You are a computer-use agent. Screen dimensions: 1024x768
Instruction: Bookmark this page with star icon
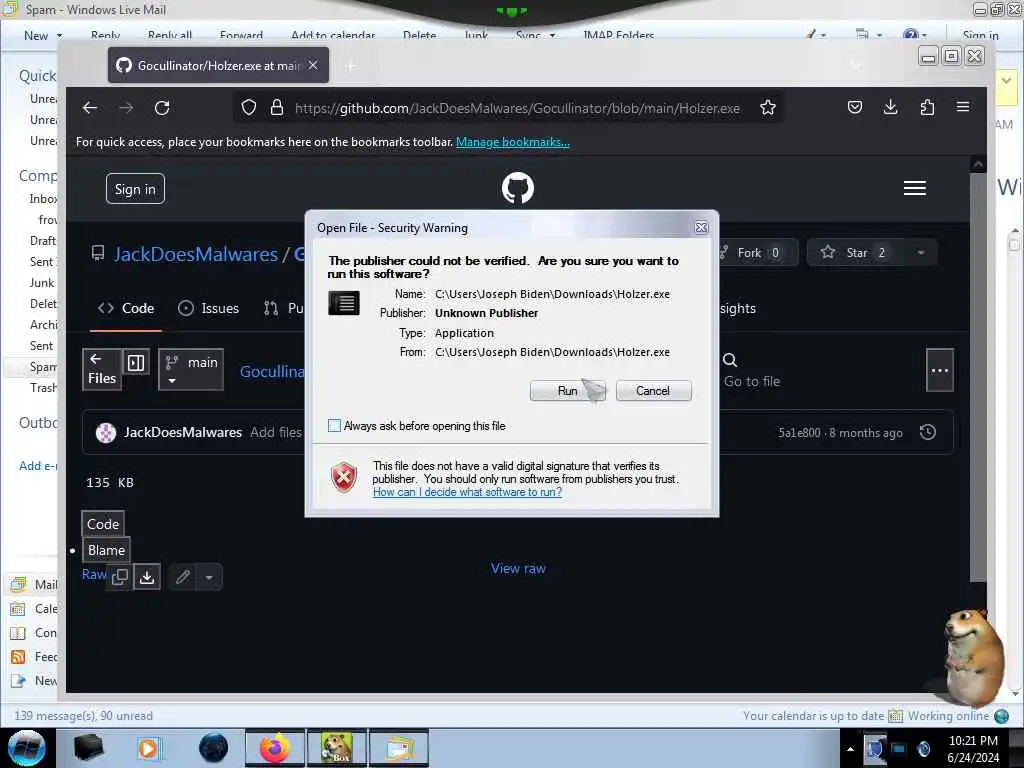pyautogui.click(x=768, y=108)
